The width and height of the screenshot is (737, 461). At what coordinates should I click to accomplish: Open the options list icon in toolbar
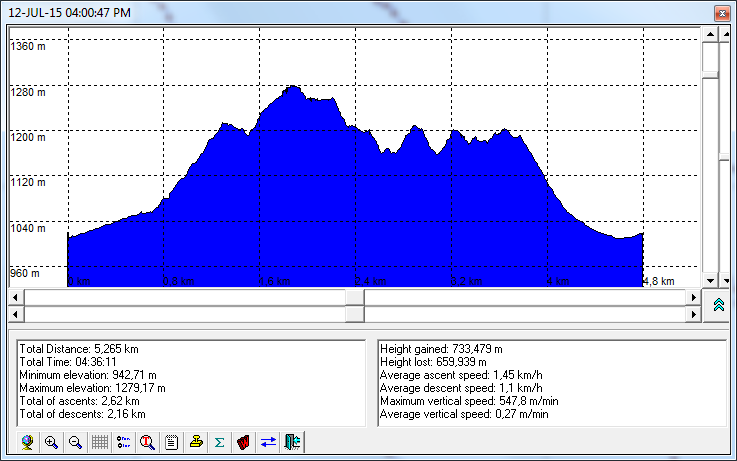point(124,442)
